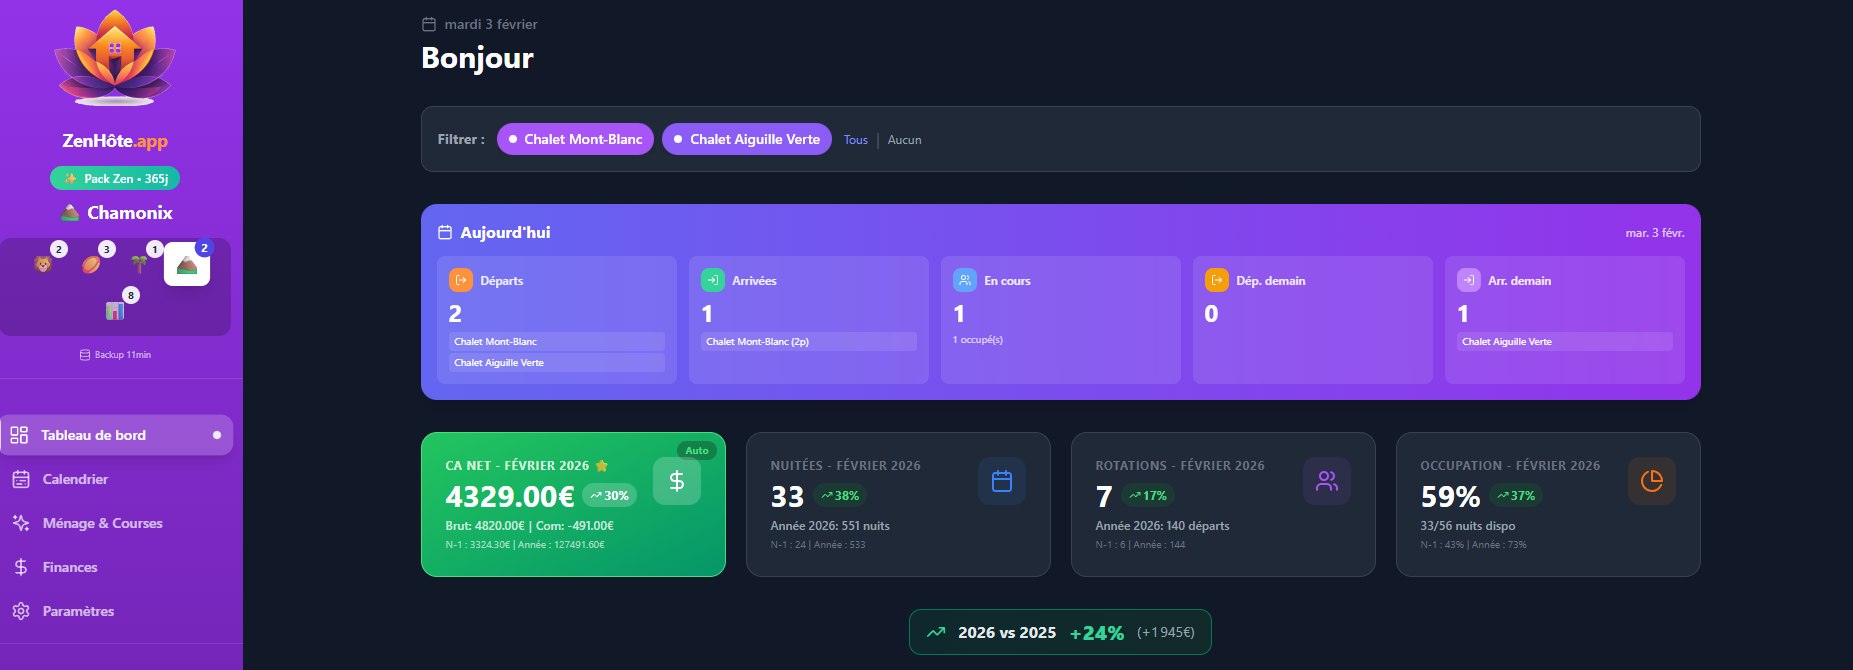This screenshot has width=1853, height=670.
Task: Click the pie chart icon in Occupation card
Action: [x=1651, y=481]
